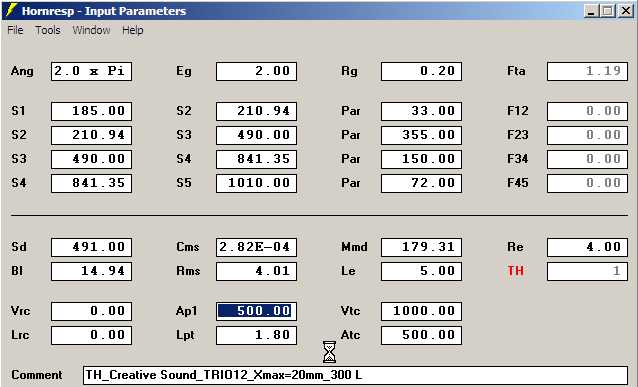The image size is (638, 387).
Task: Click the TH field showing 1
Action: point(587,271)
